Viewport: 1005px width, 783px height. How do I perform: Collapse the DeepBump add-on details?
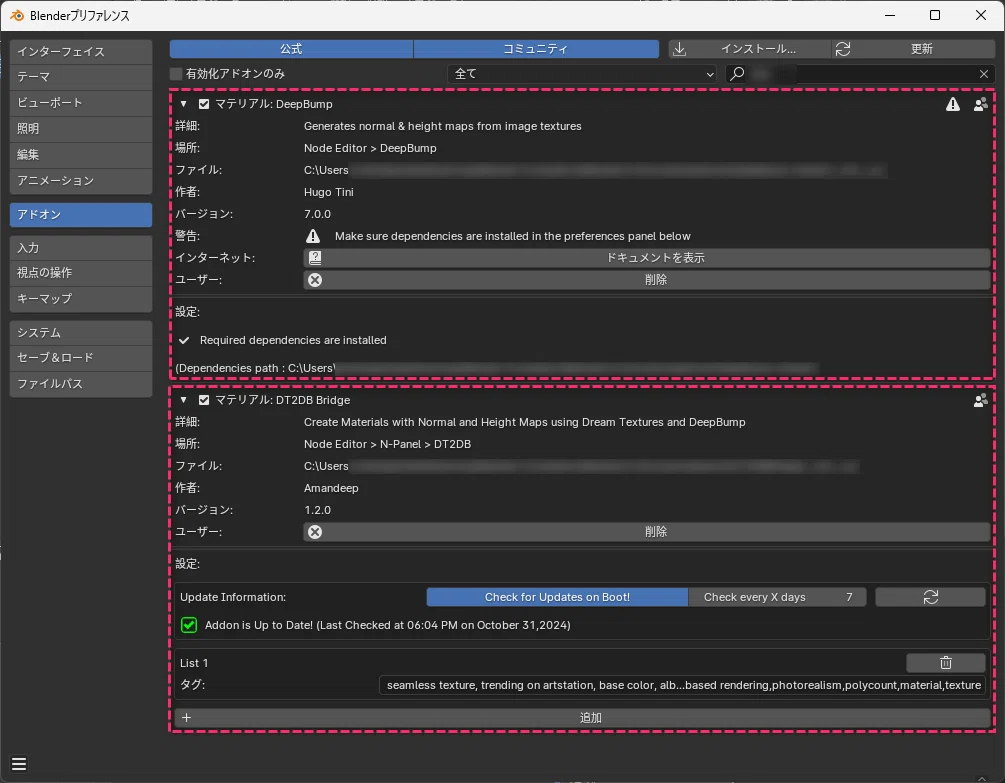184,104
